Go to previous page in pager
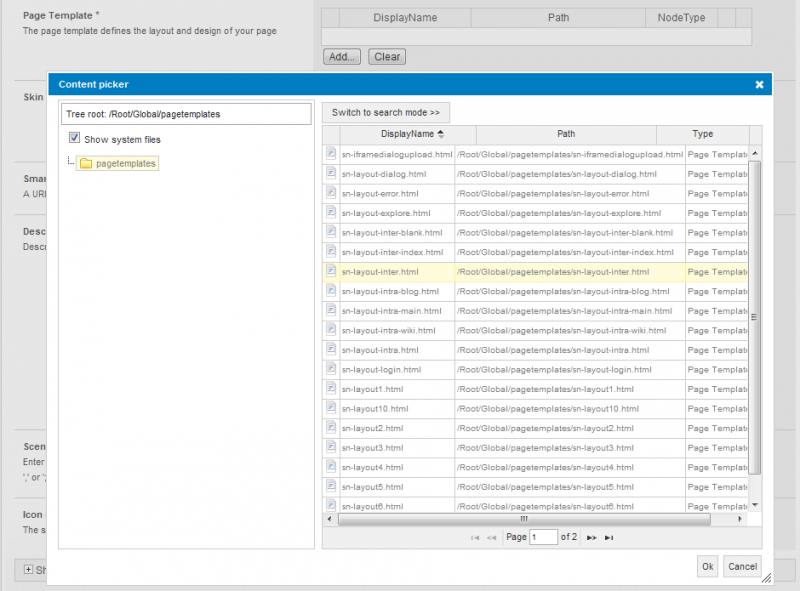 coord(492,537)
